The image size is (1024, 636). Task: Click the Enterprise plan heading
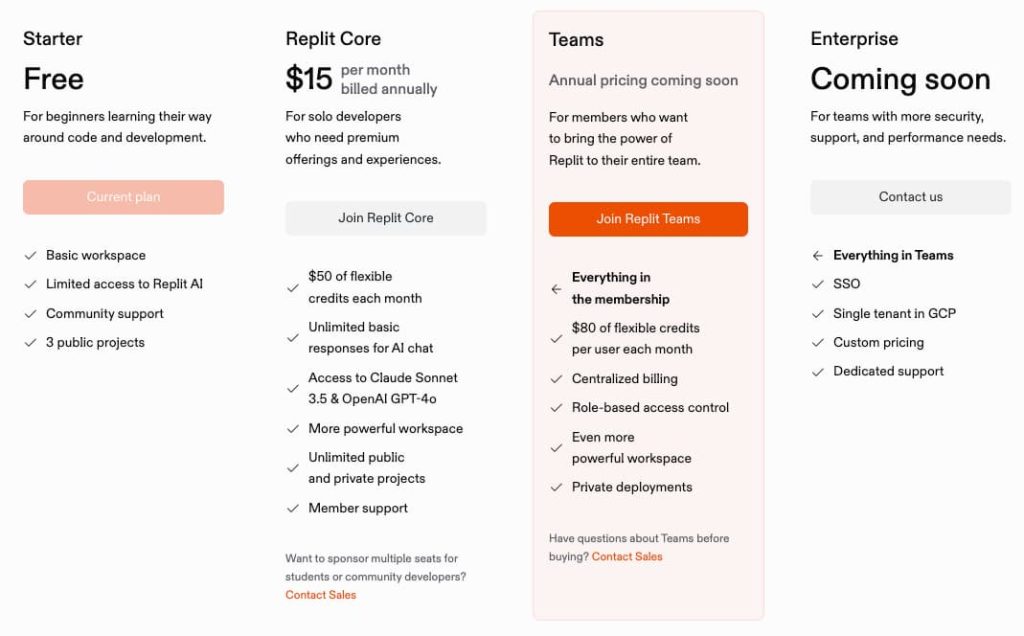(x=854, y=39)
